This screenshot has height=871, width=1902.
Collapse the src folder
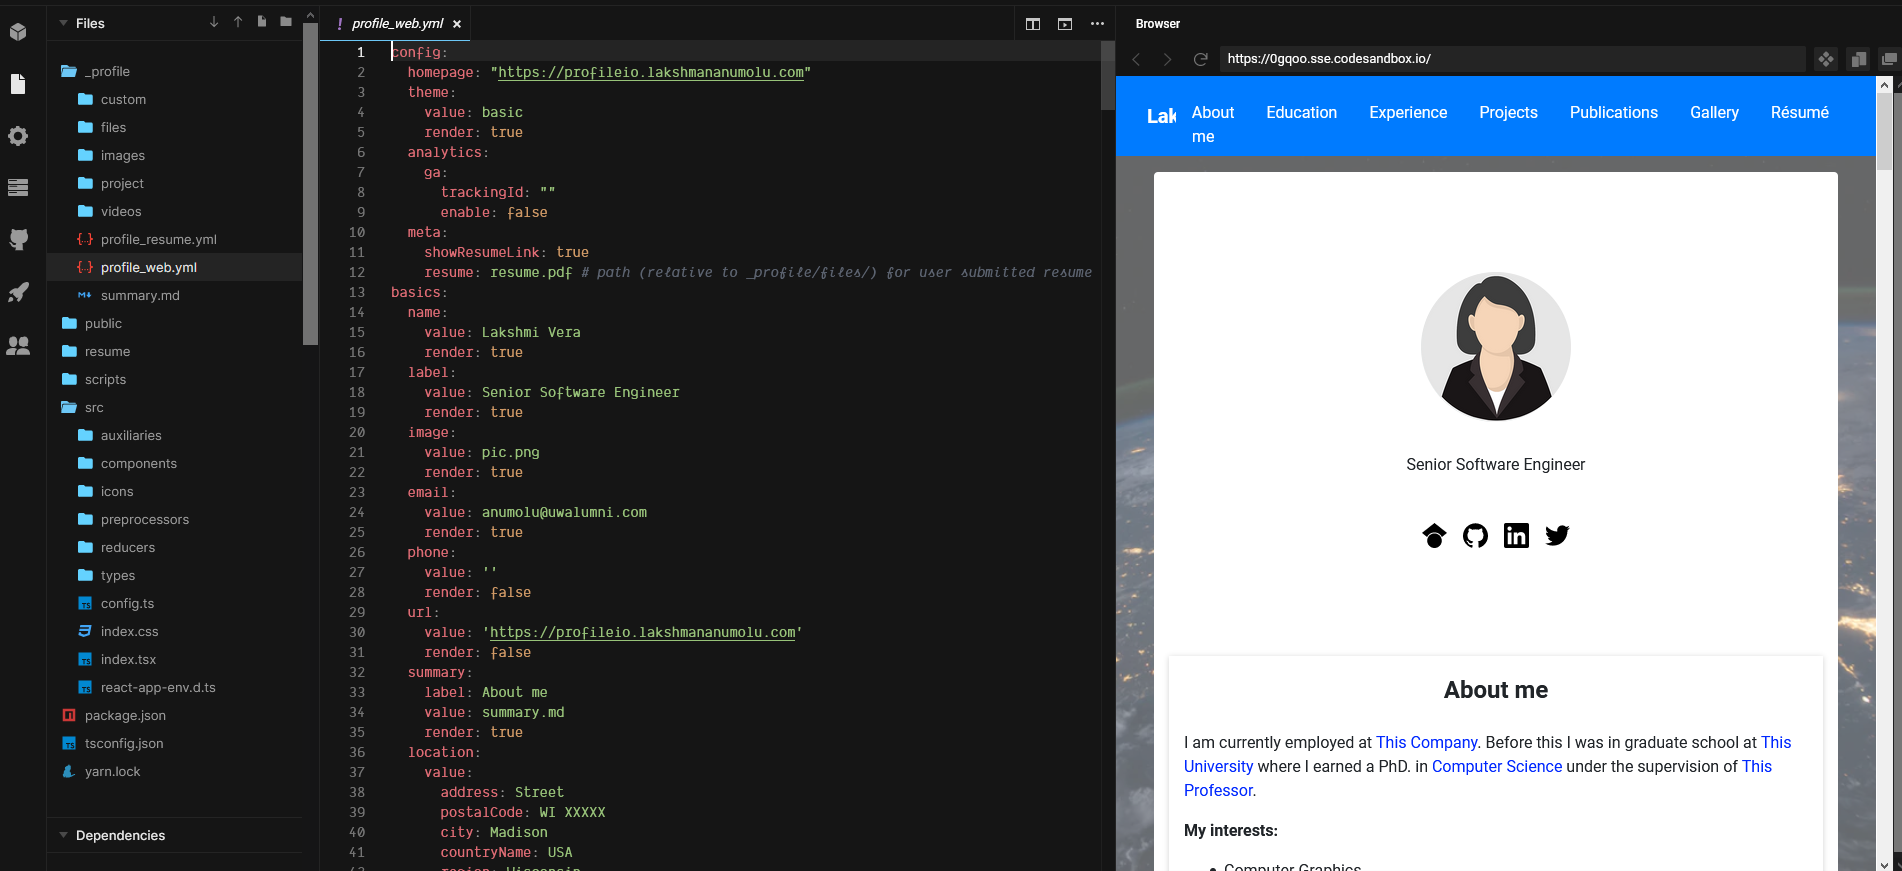(x=93, y=407)
